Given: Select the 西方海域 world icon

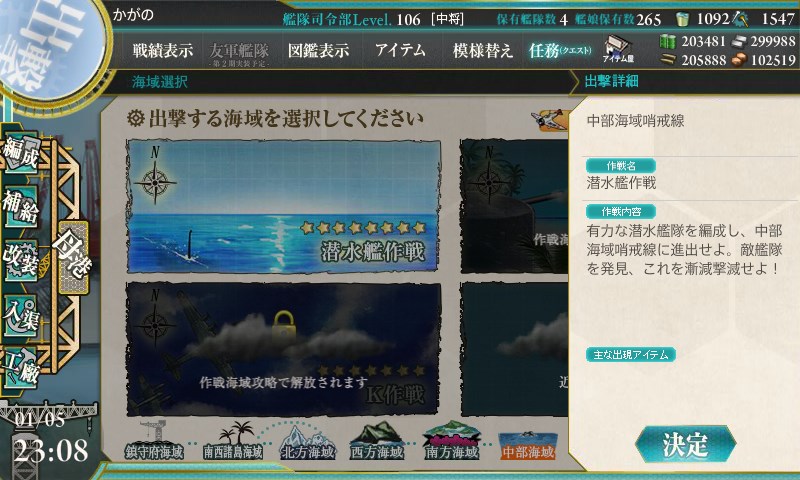Looking at the screenshot, I should click(377, 442).
